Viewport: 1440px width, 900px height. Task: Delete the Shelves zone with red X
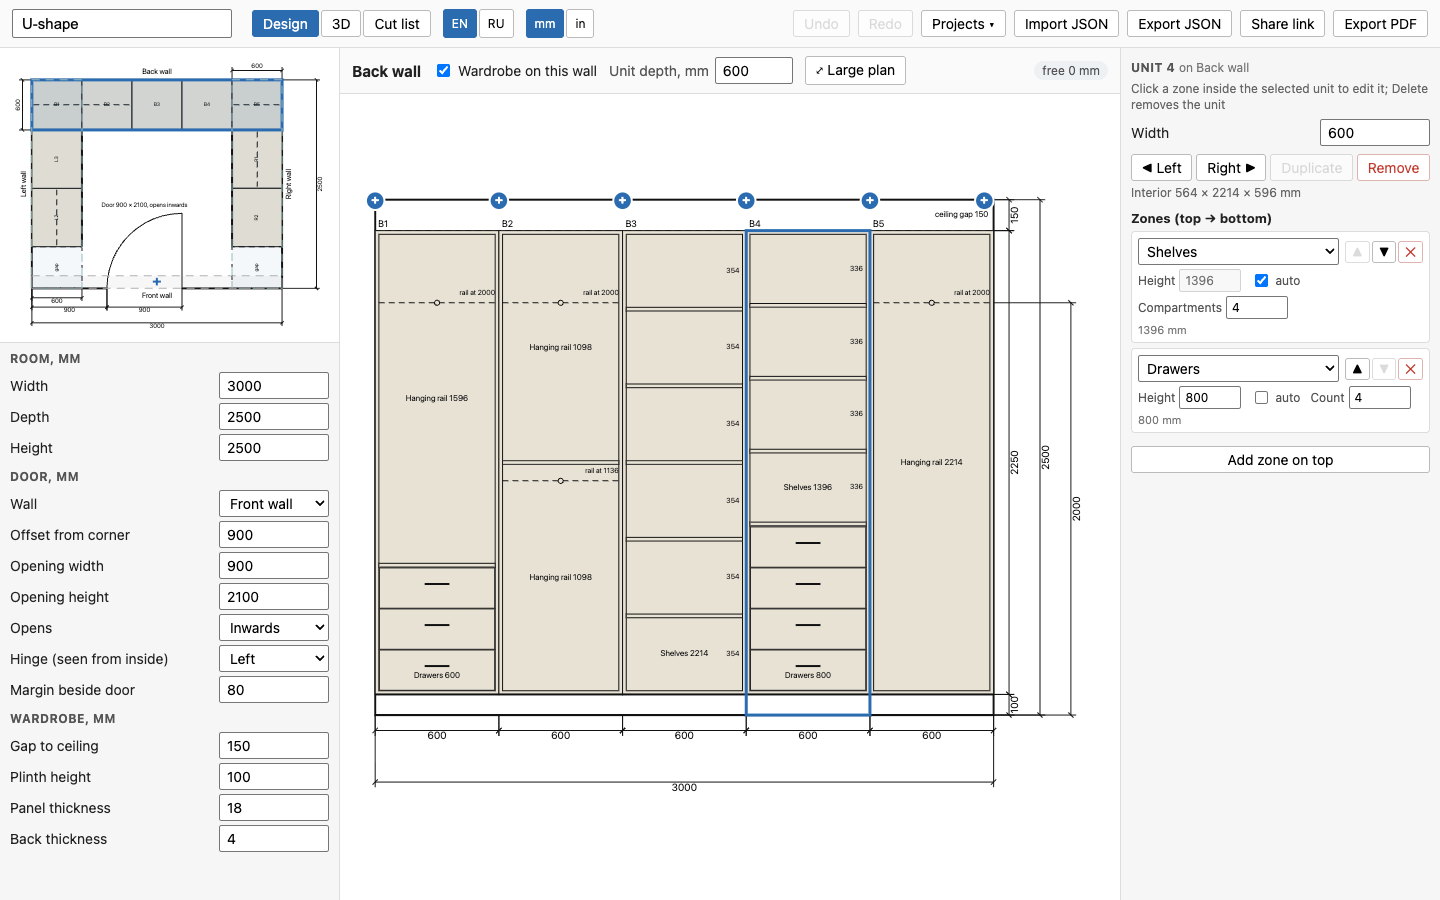pos(1411,252)
